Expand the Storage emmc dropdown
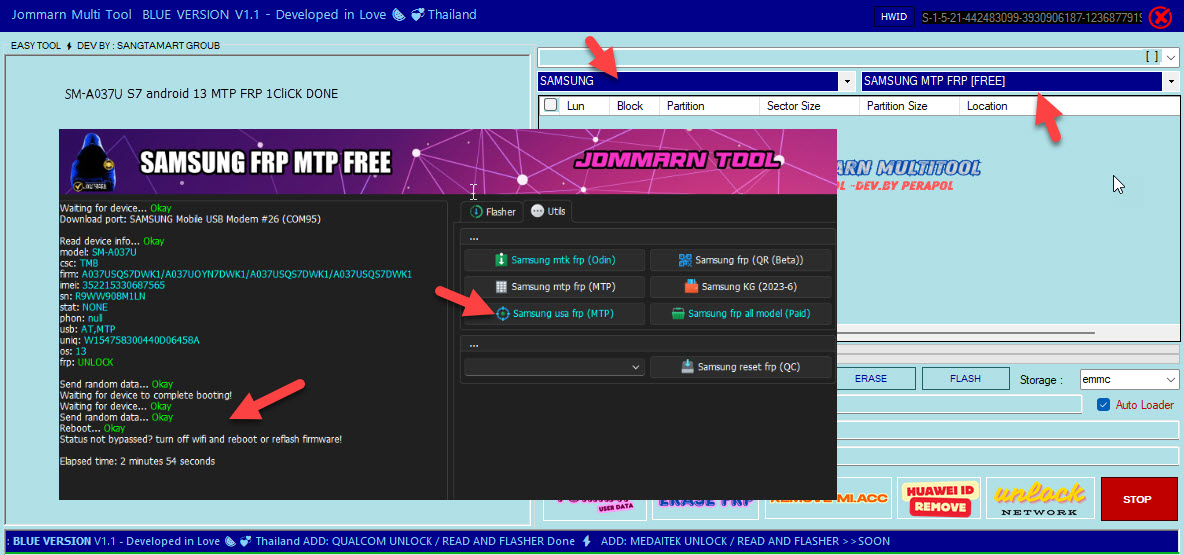Viewport: 1184px width, 555px height. (x=1170, y=379)
